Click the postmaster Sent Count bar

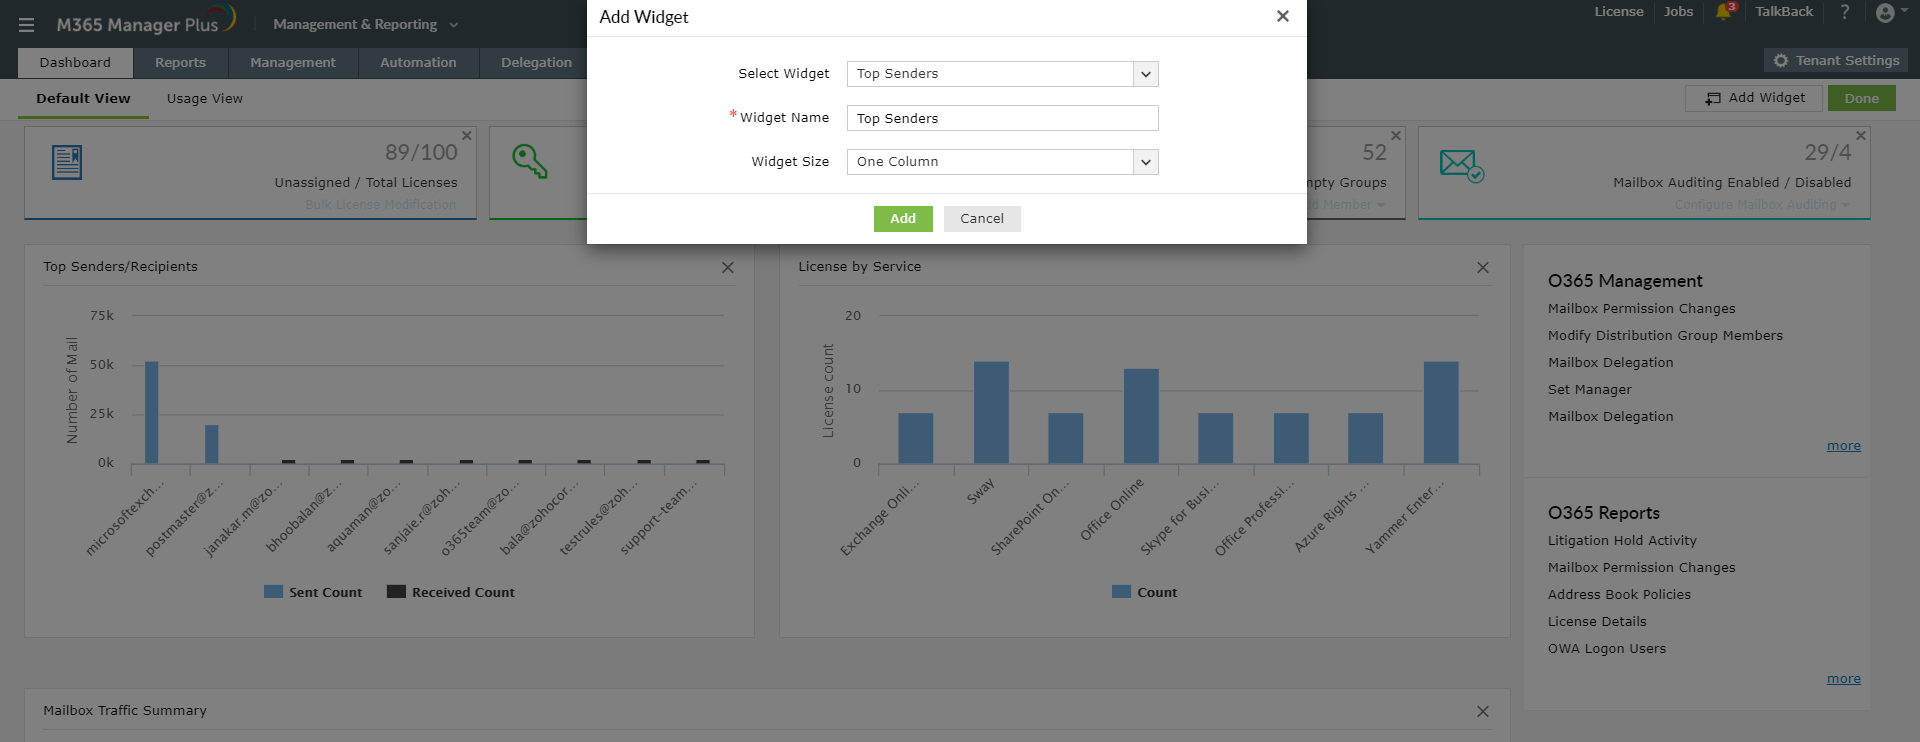click(x=212, y=444)
